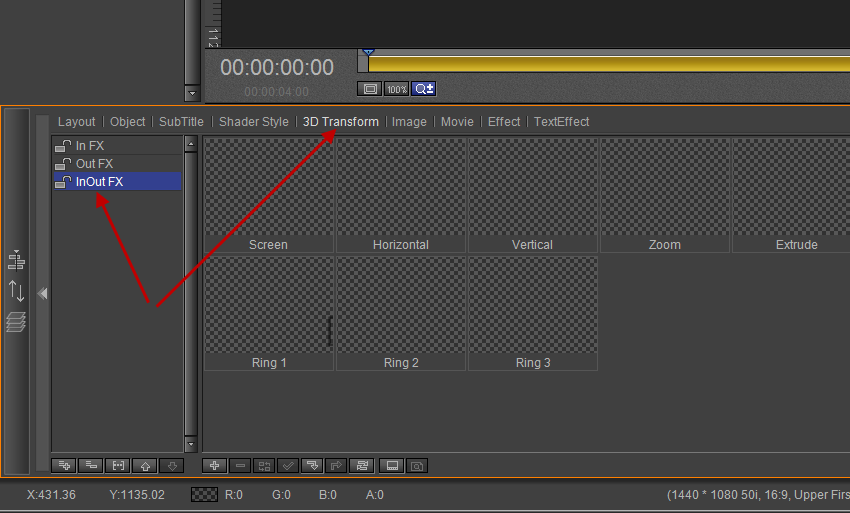Image resolution: width=850 pixels, height=513 pixels.
Task: Click the yellow timeline duration bar
Action: [x=600, y=63]
